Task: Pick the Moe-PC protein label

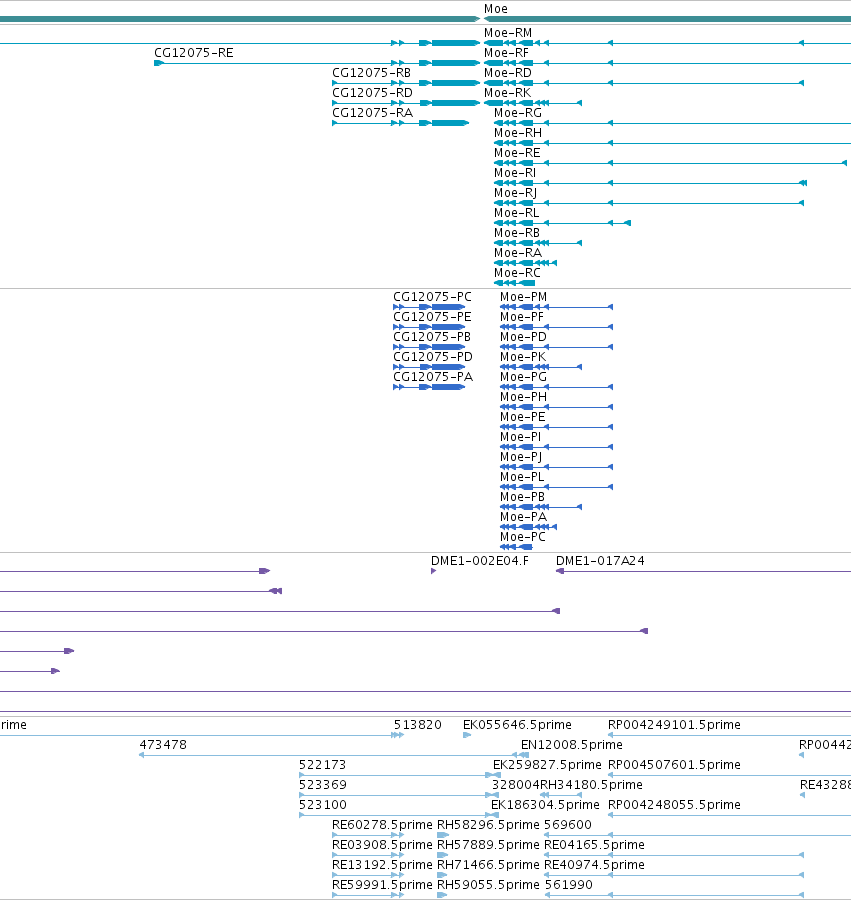Action: pos(522,537)
